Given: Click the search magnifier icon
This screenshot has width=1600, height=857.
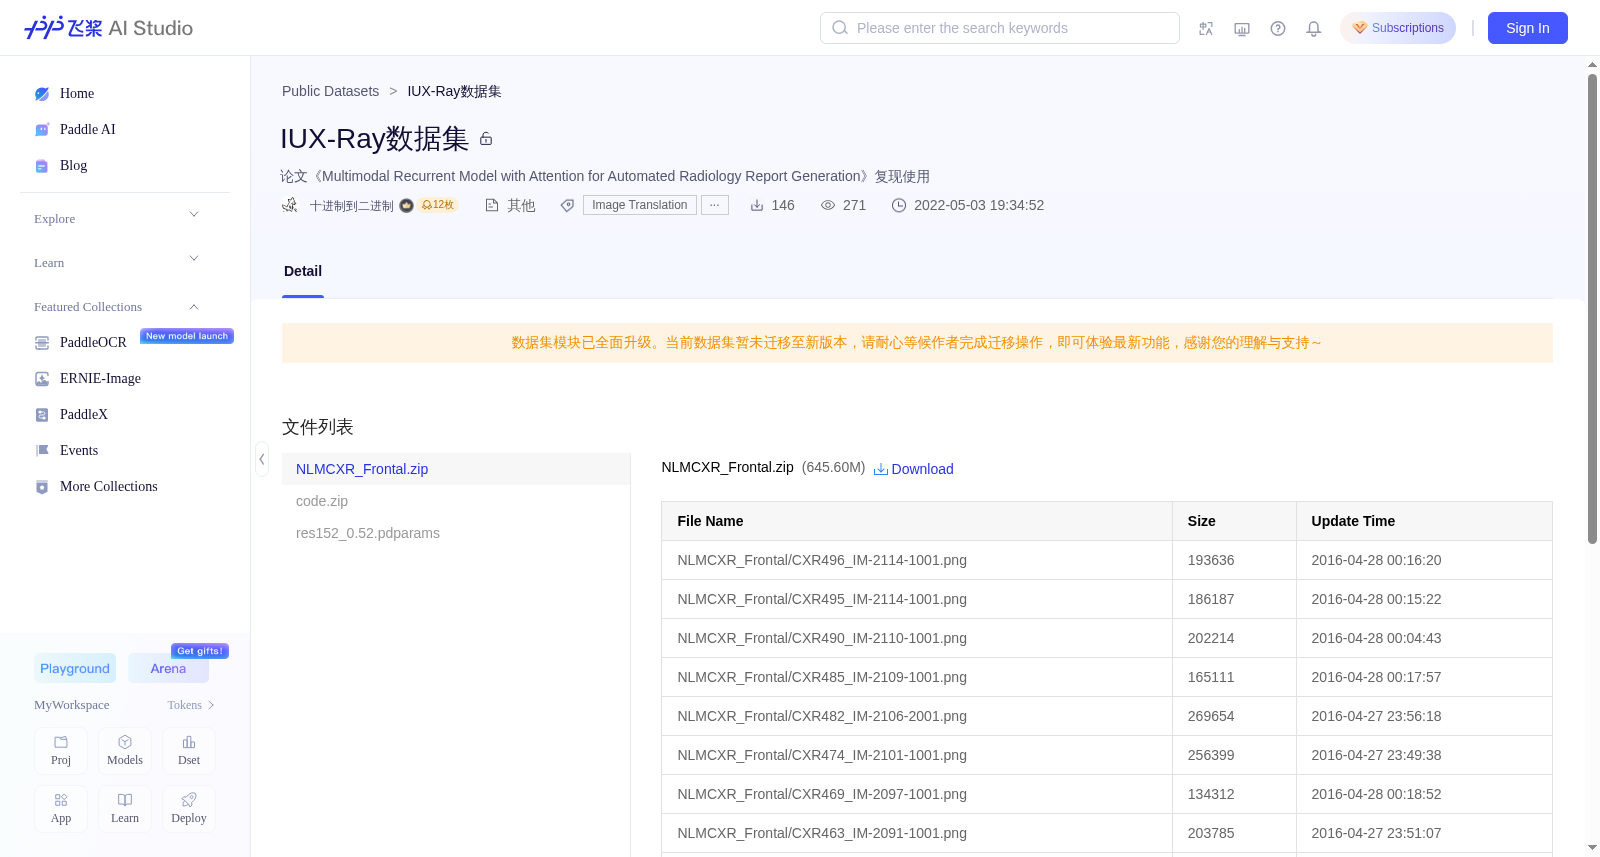Looking at the screenshot, I should coord(840,28).
